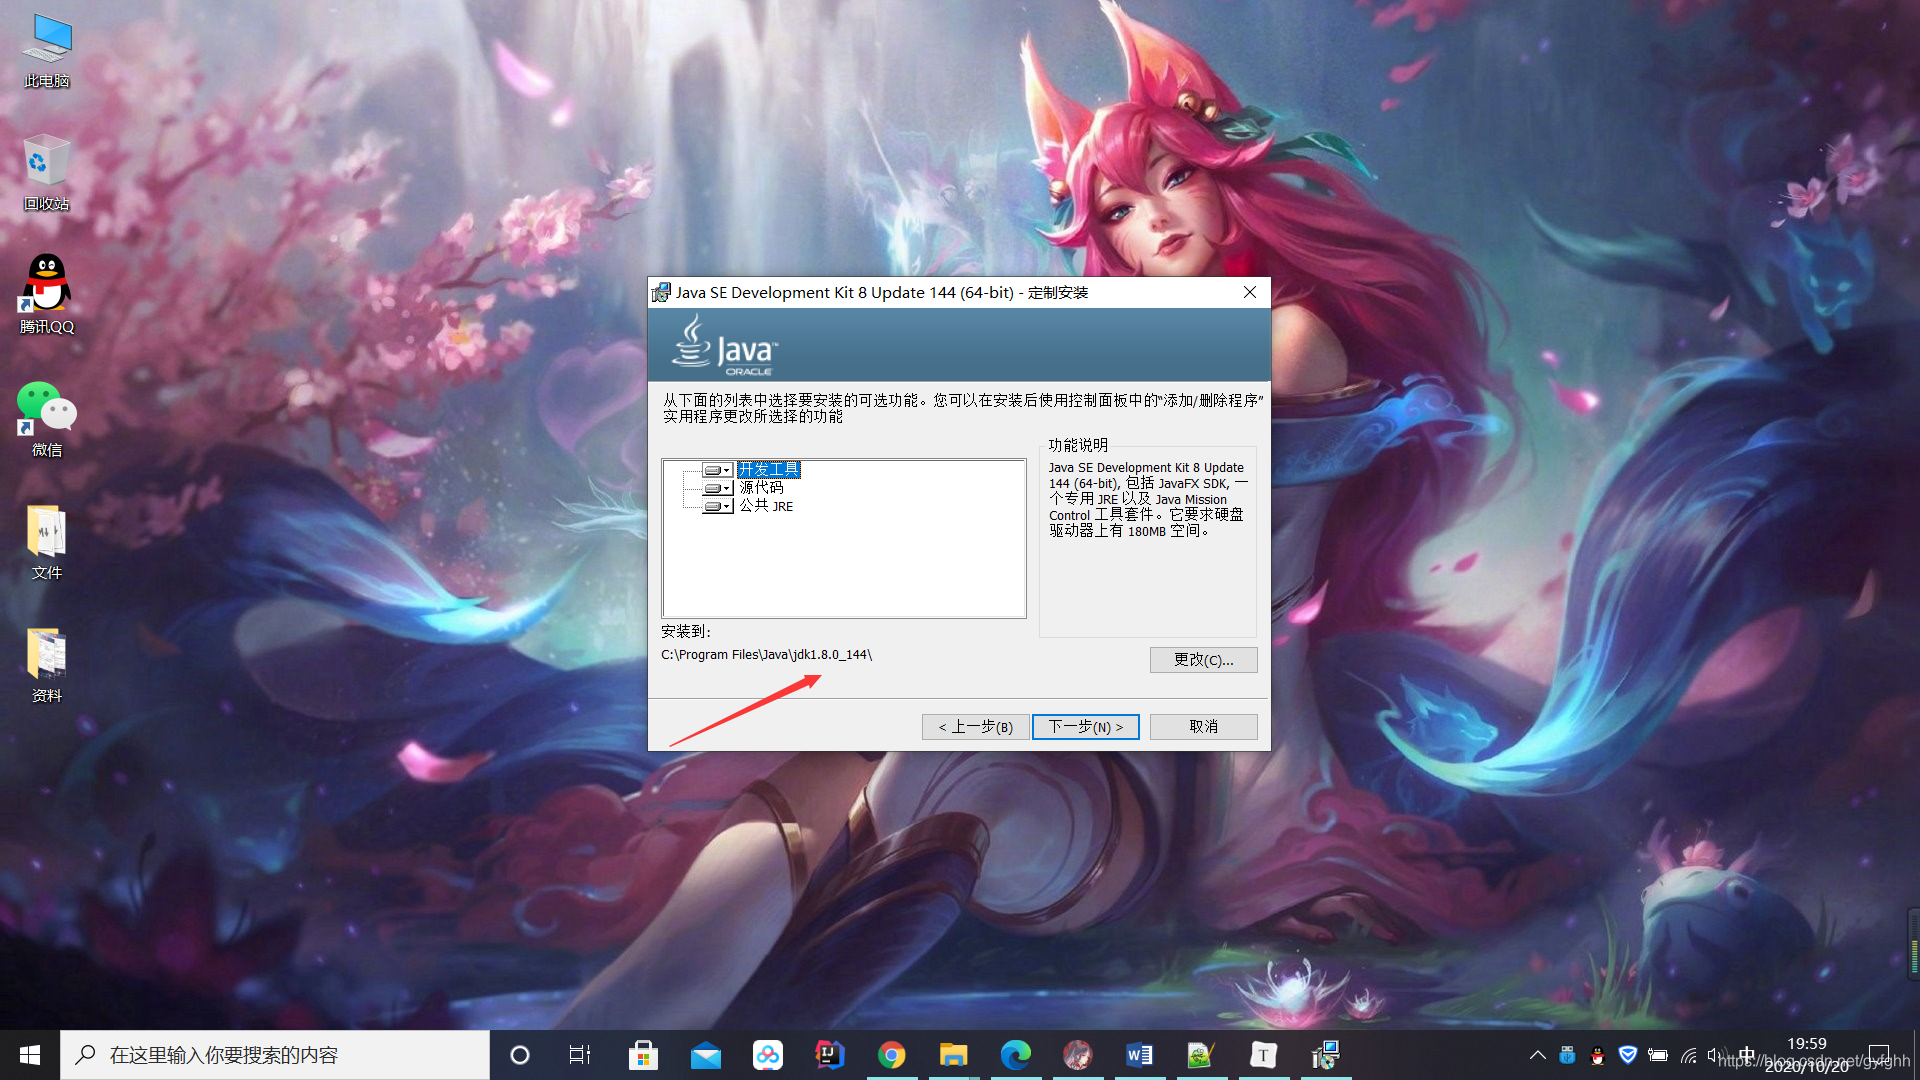This screenshot has width=1920, height=1080.
Task: Open File Explorer from the taskbar
Action: [953, 1054]
